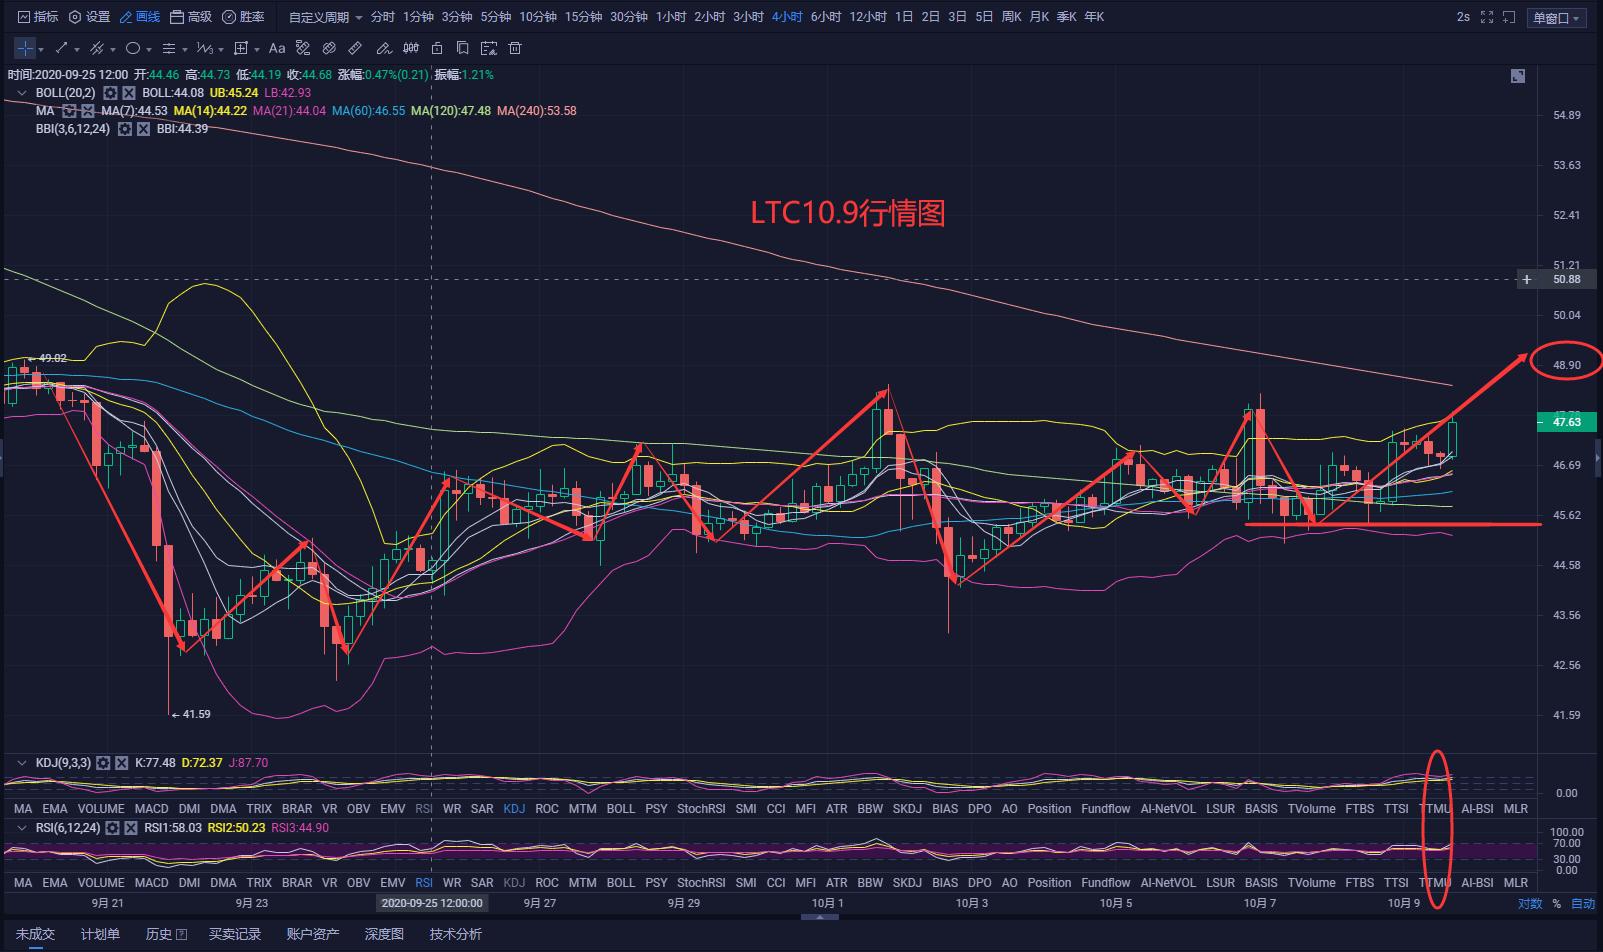
Task: Click the 10月 1 date on time axis
Action: [827, 903]
